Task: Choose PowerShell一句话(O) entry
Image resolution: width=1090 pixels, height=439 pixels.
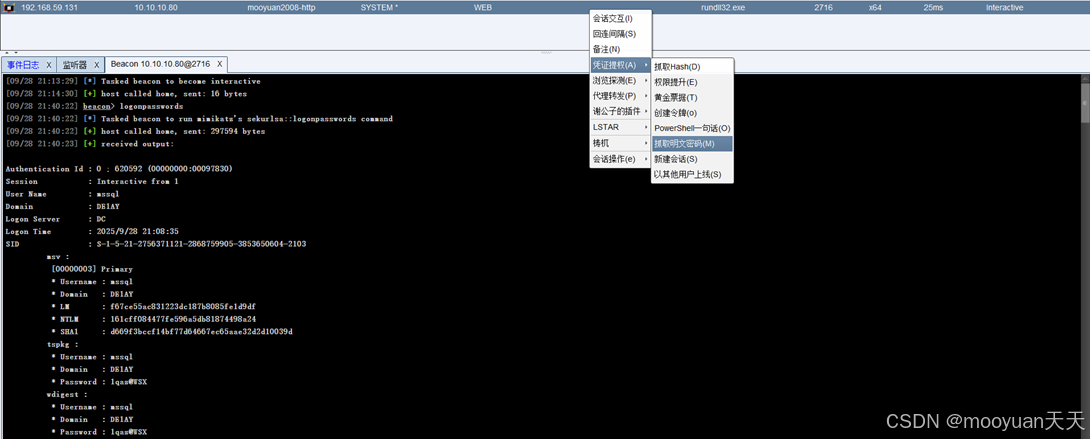Action: coord(692,129)
